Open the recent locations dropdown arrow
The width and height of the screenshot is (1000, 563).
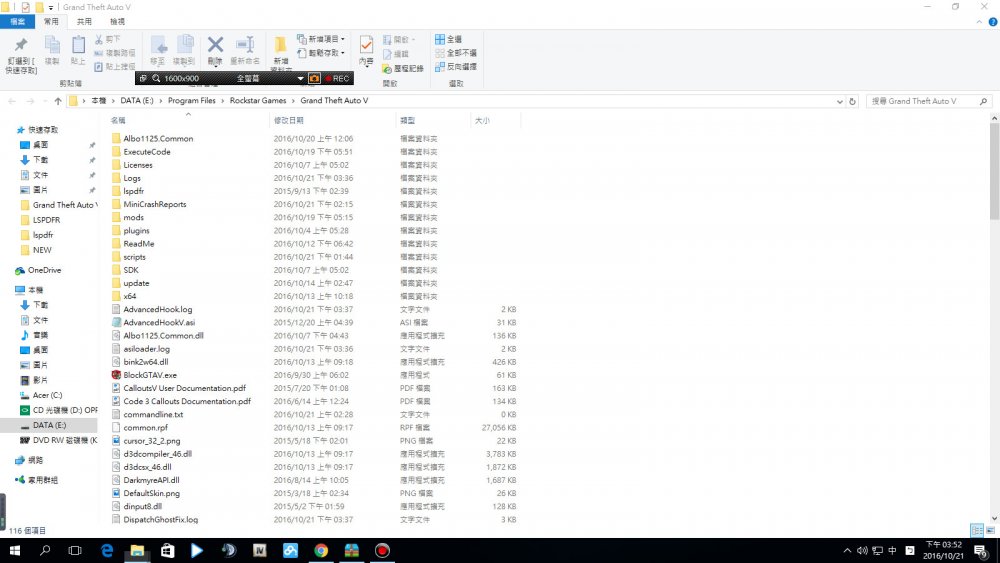tap(45, 101)
